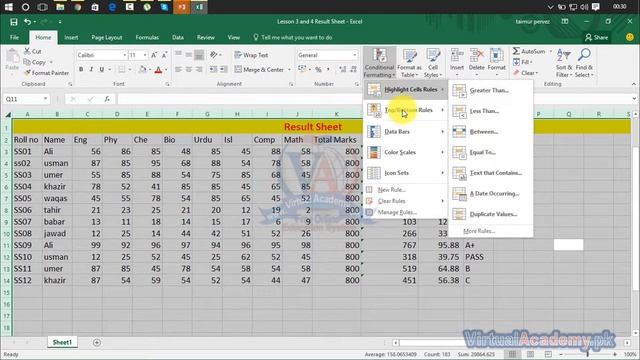Switch to Page Layout view in status bar
The height and width of the screenshot is (360, 640).
point(530,354)
